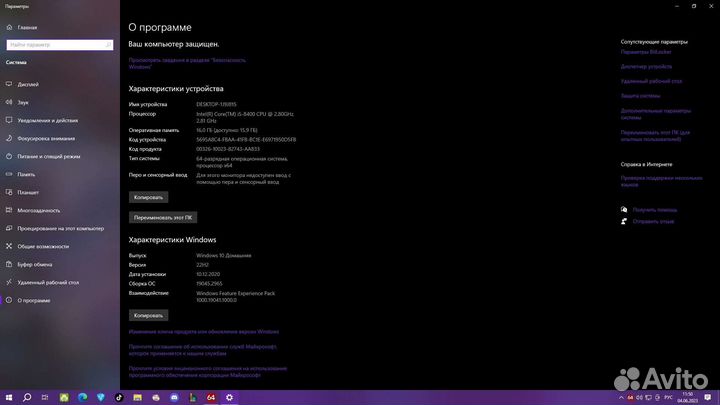Open File Explorer from the taskbar
This screenshot has height=405, width=720.
[x=137, y=398]
